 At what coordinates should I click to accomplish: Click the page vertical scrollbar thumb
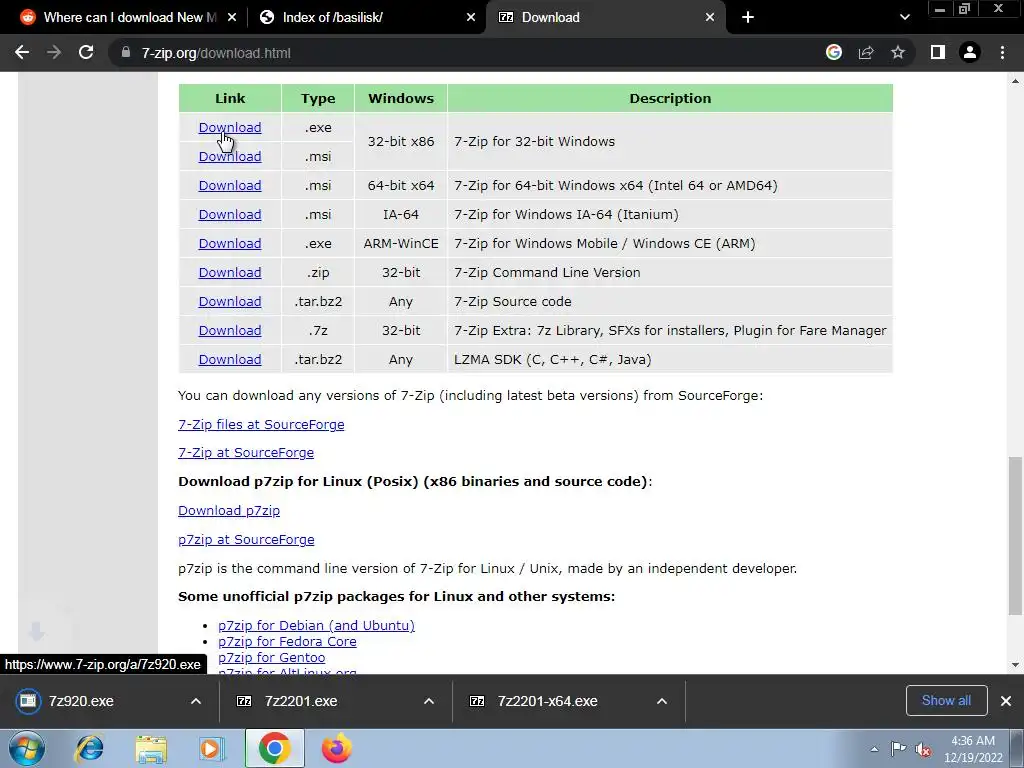pos(1014,536)
